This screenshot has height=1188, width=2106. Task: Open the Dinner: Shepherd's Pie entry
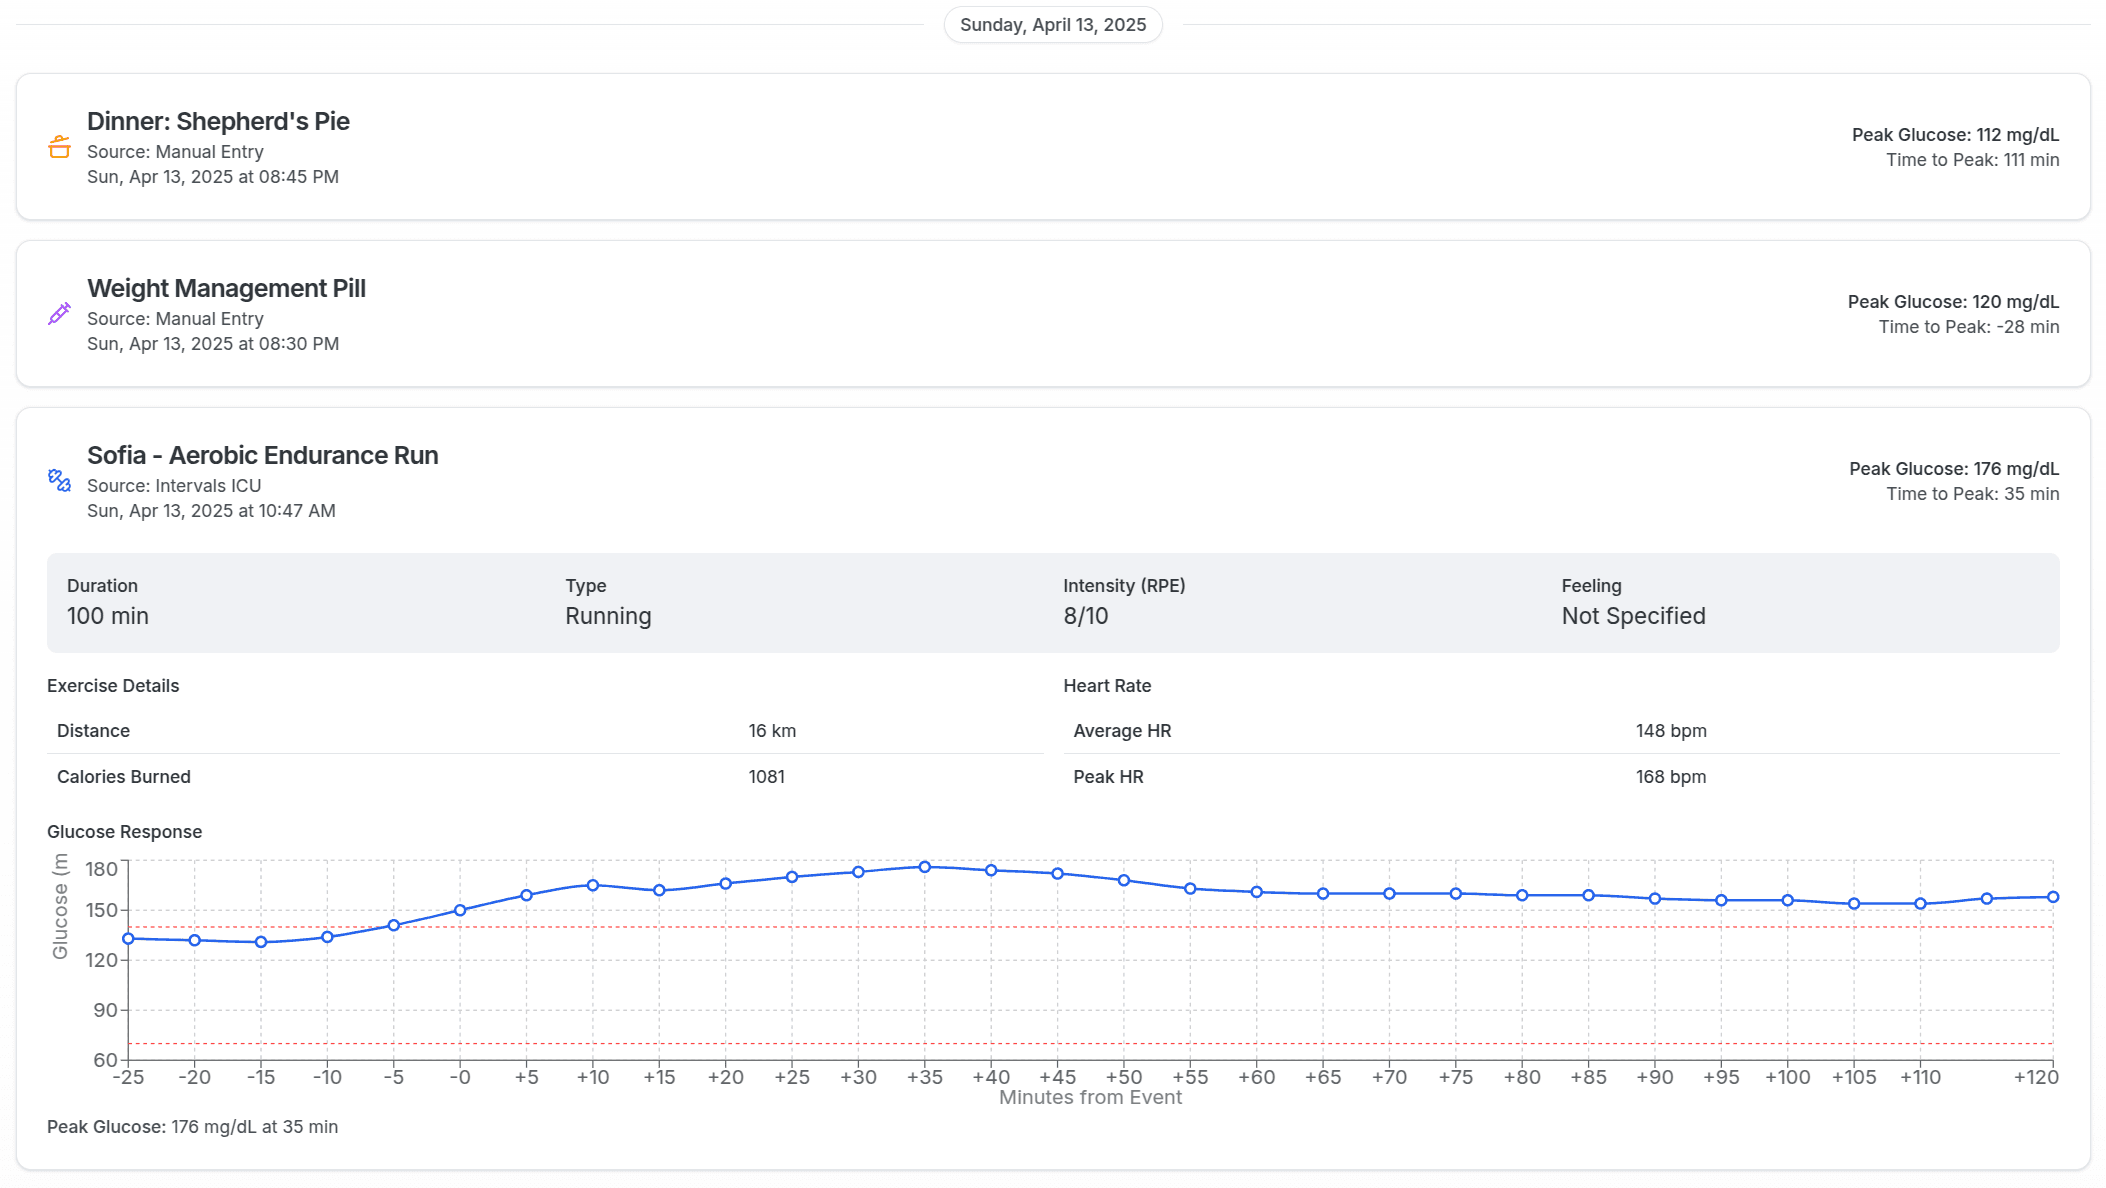pyautogui.click(x=218, y=121)
